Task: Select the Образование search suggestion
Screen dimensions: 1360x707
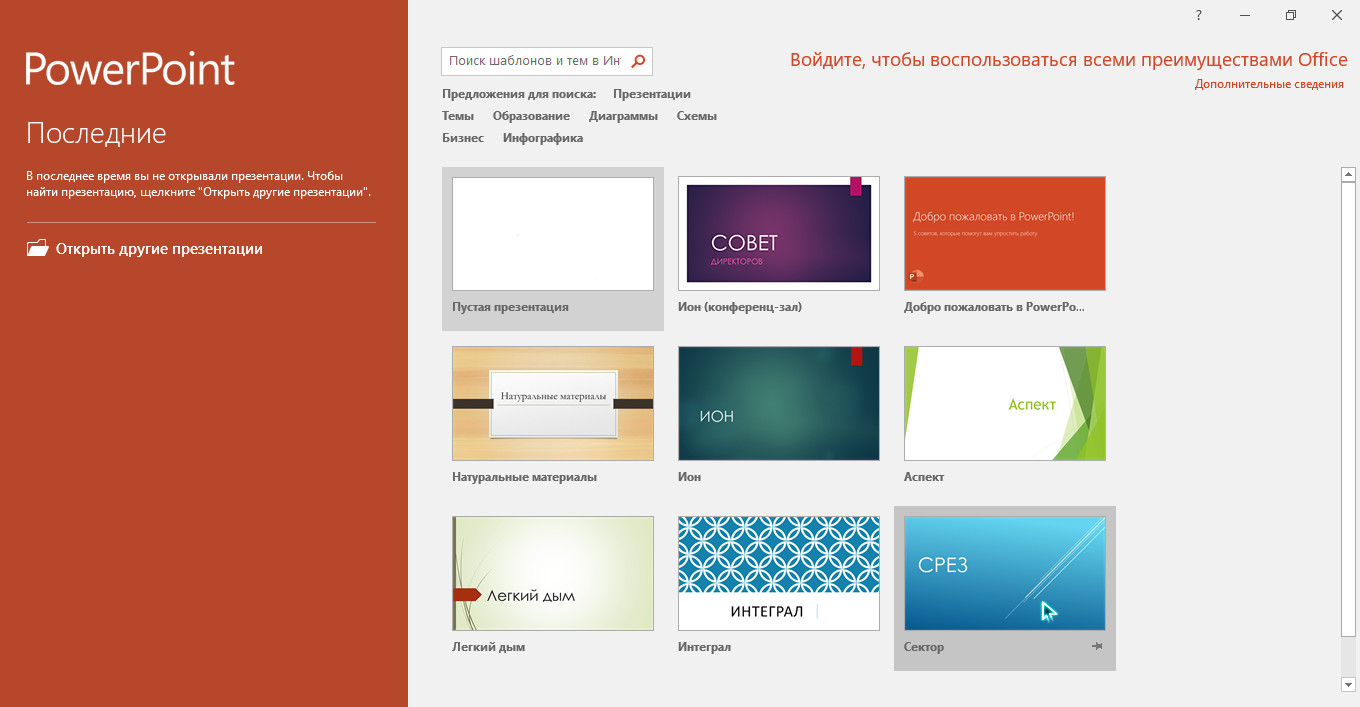Action: [x=531, y=116]
